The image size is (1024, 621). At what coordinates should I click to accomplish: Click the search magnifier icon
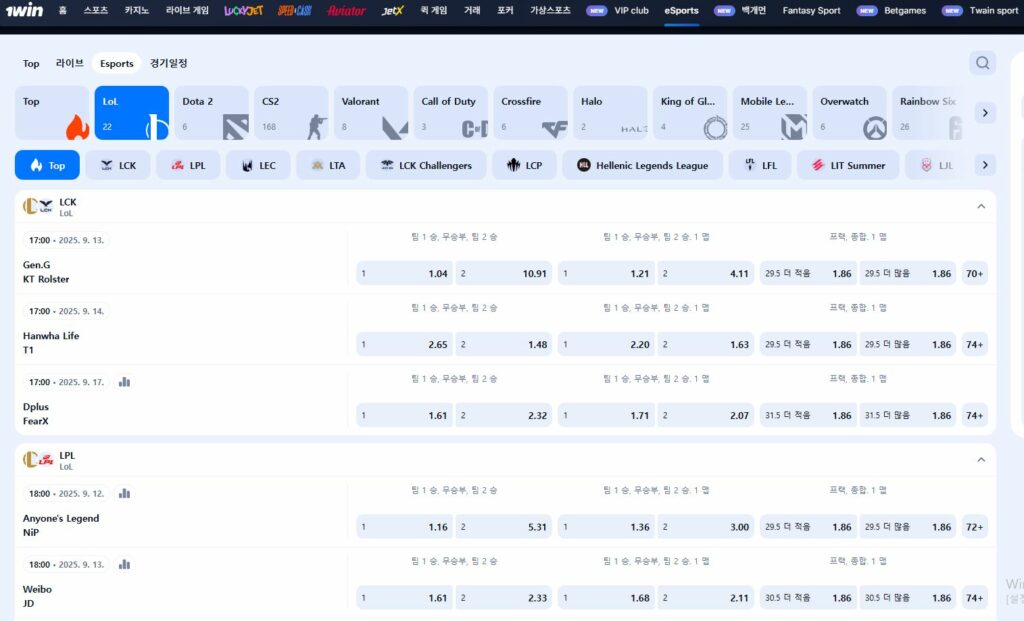point(982,63)
